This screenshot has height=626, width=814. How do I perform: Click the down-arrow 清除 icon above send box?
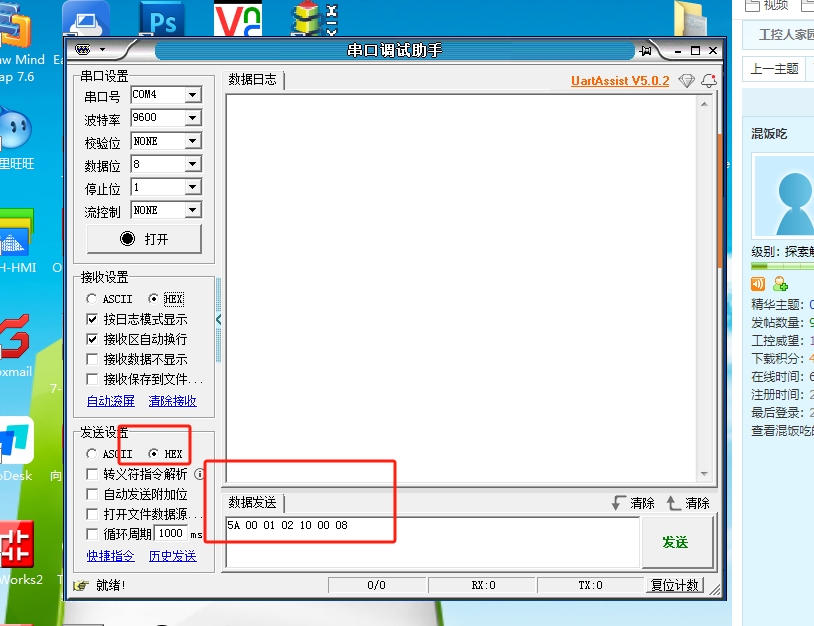pos(620,503)
